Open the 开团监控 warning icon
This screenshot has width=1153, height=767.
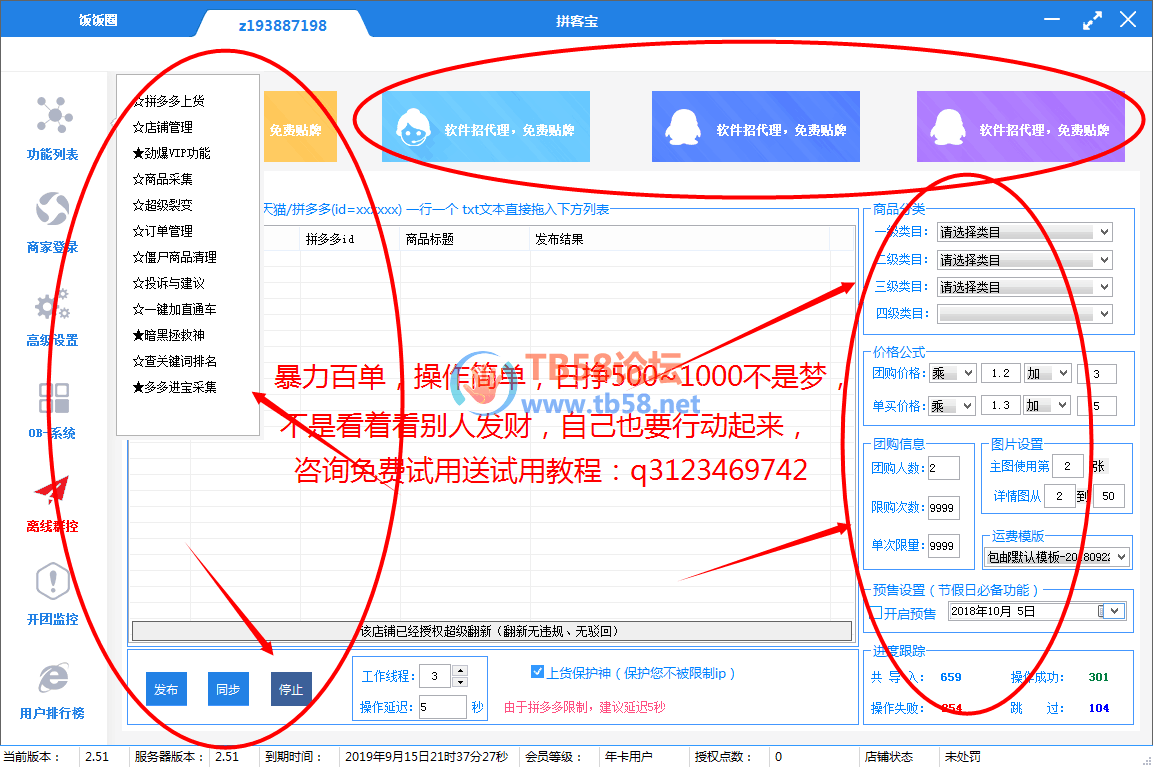coord(53,582)
